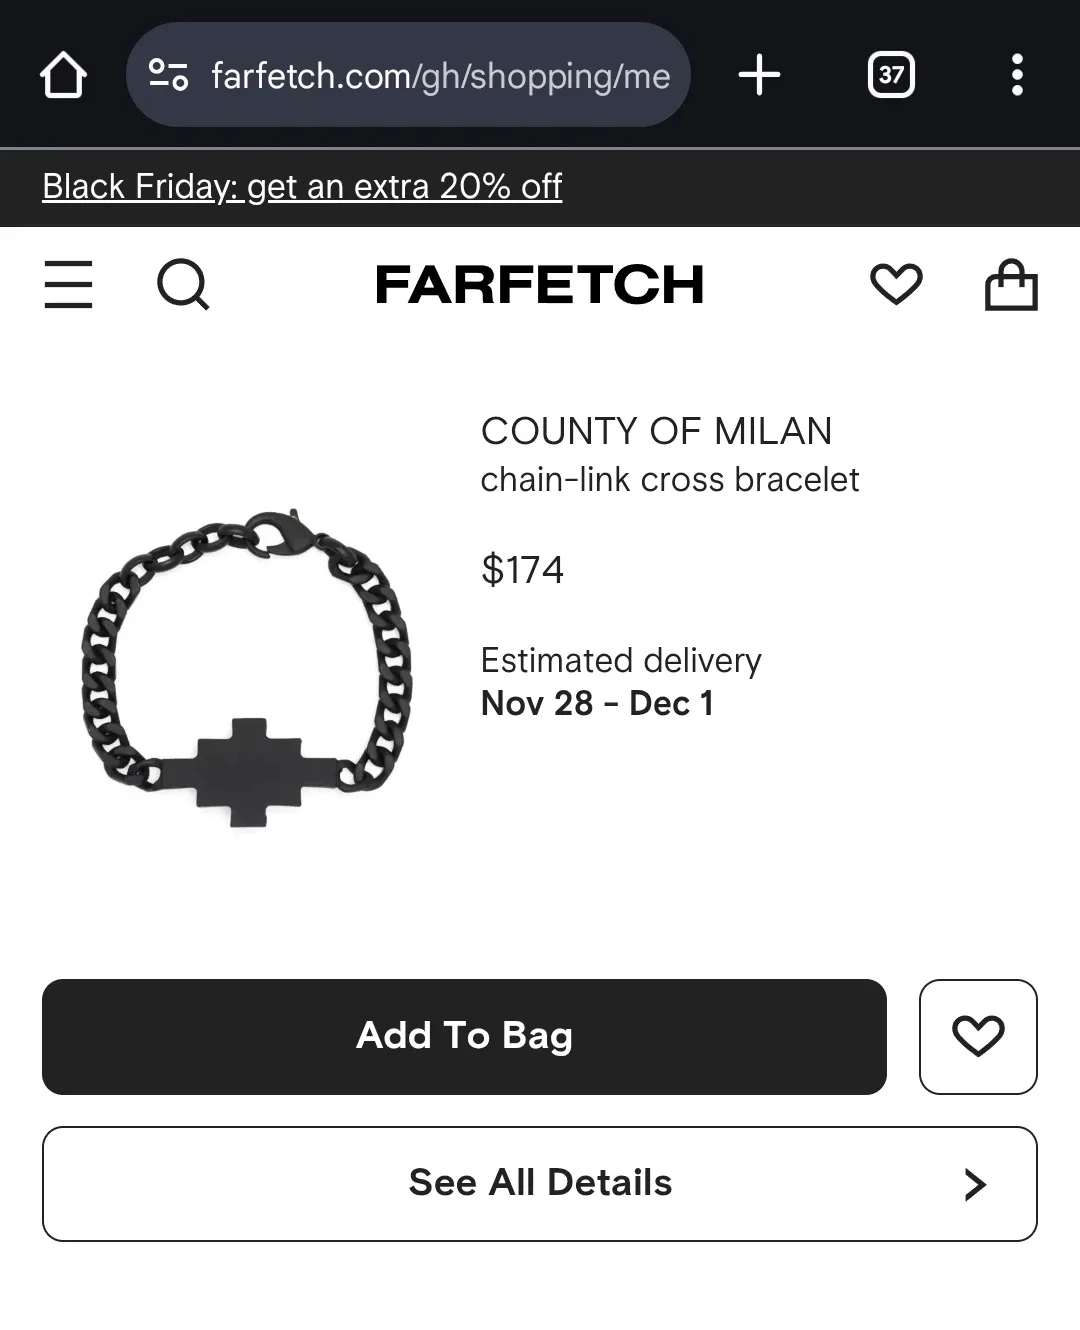Viewport: 1080px width, 1330px height.
Task: Open the hamburger navigation menu
Action: (x=68, y=285)
